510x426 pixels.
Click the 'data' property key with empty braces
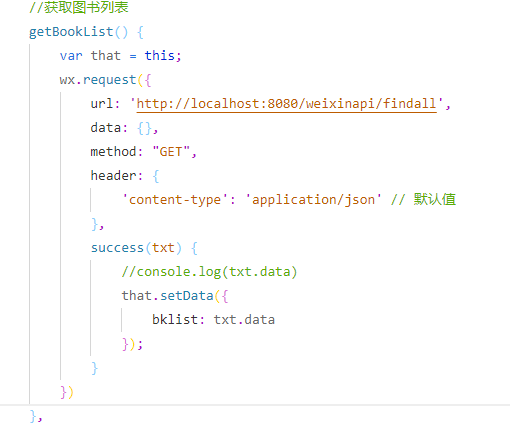coord(106,128)
